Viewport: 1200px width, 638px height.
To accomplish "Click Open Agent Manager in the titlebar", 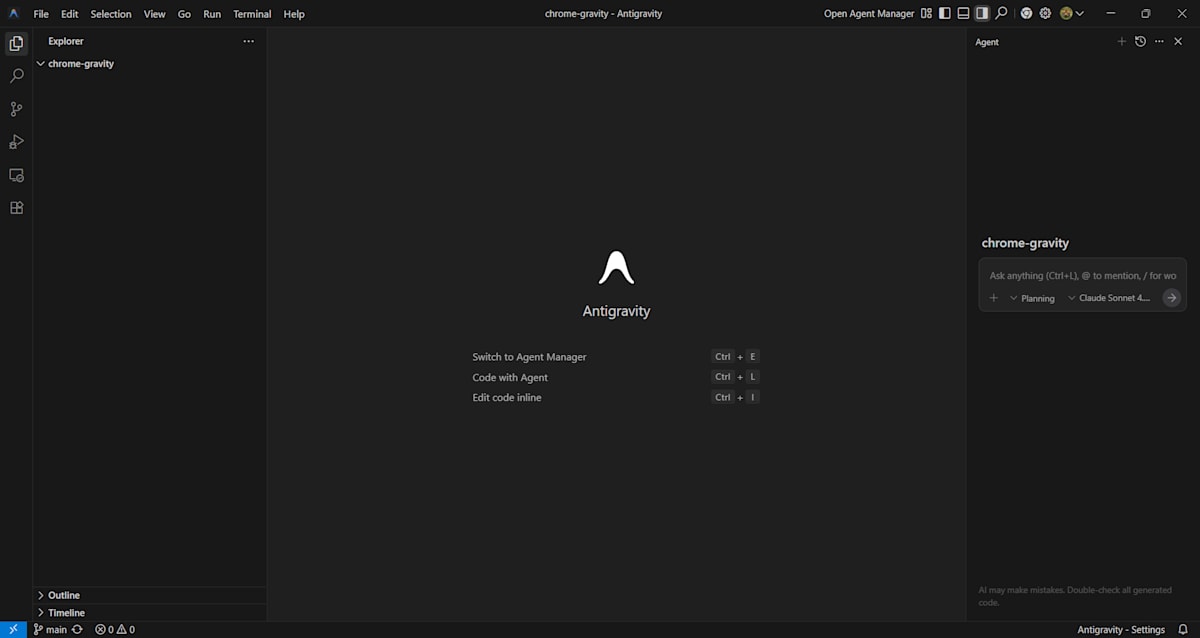I will click(868, 13).
